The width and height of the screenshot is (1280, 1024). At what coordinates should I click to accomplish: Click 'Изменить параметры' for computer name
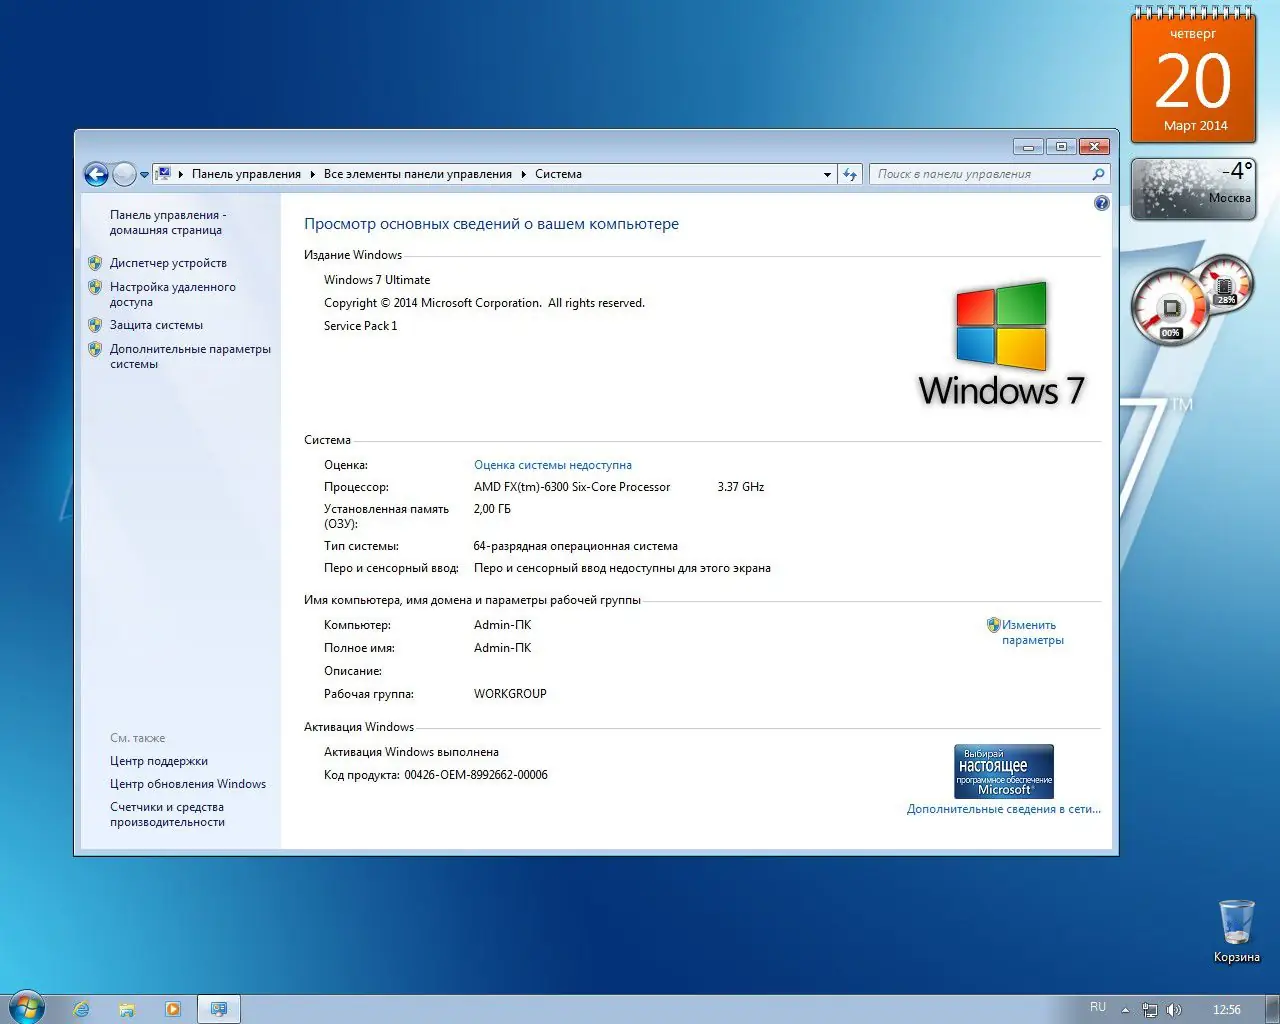pos(1033,632)
